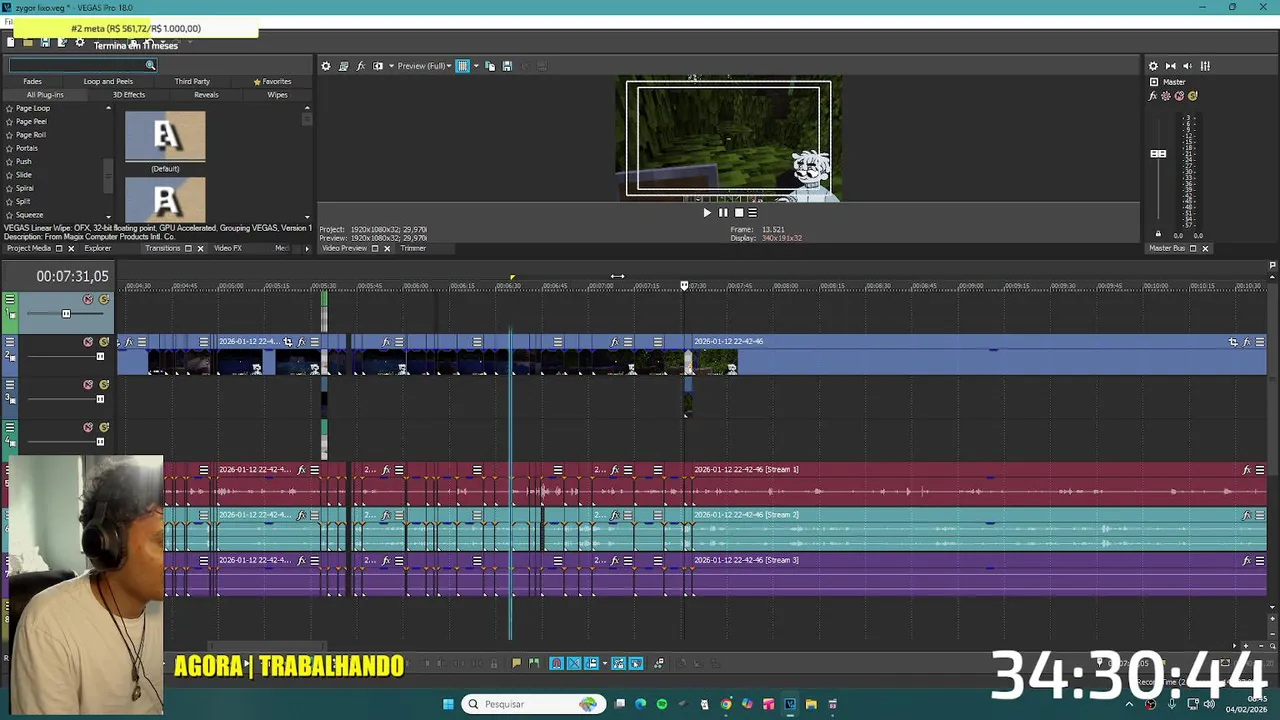Screen dimensions: 1280x720
Task: Stop the video preview playback
Action: [739, 212]
